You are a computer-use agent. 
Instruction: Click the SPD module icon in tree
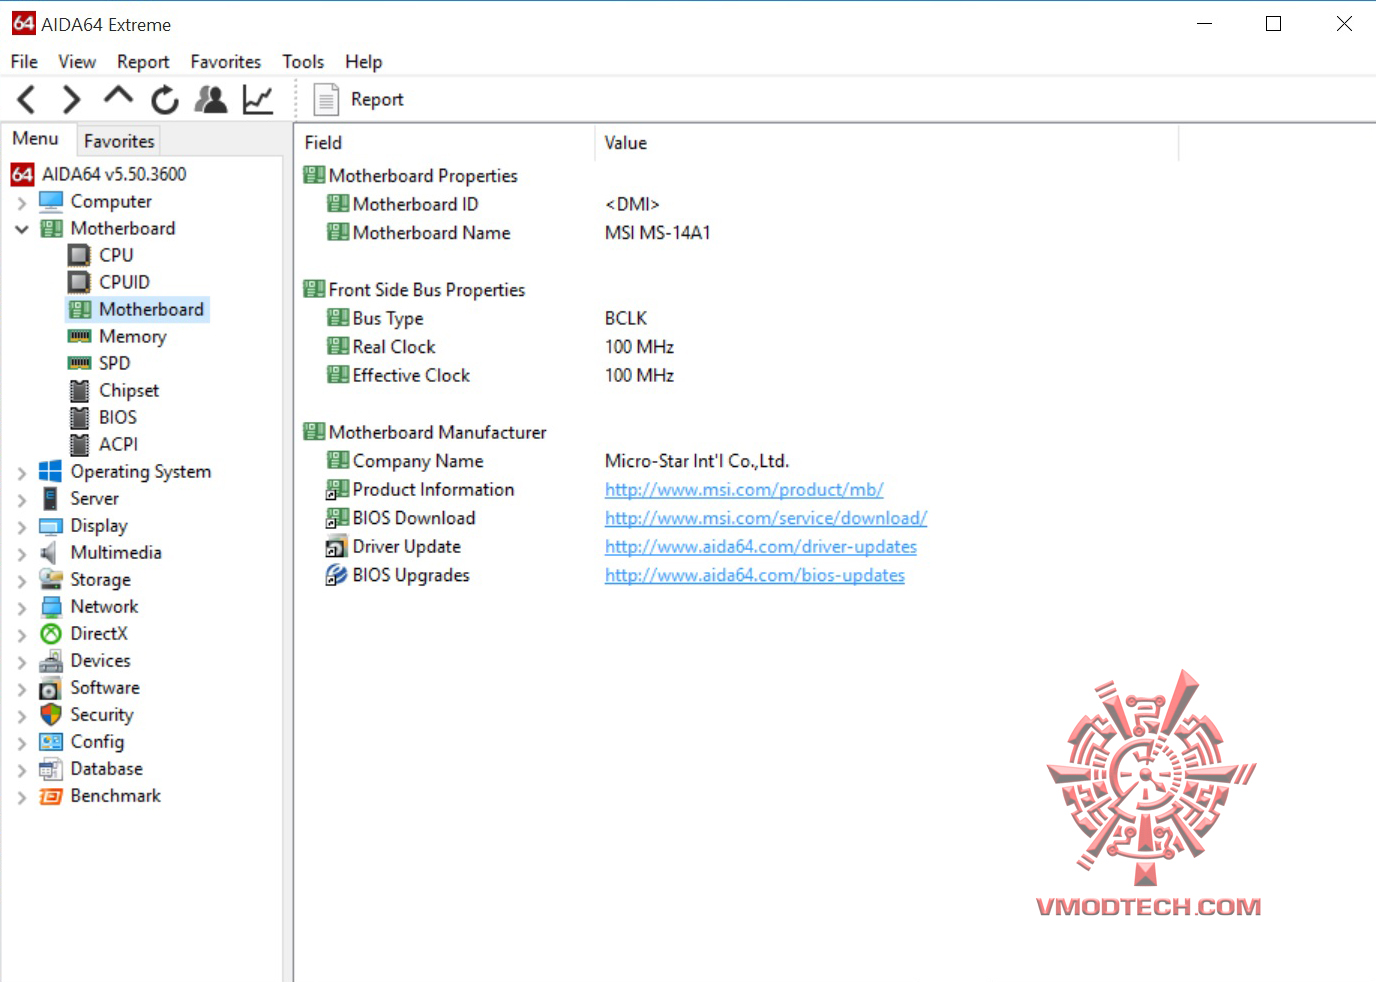tap(79, 363)
